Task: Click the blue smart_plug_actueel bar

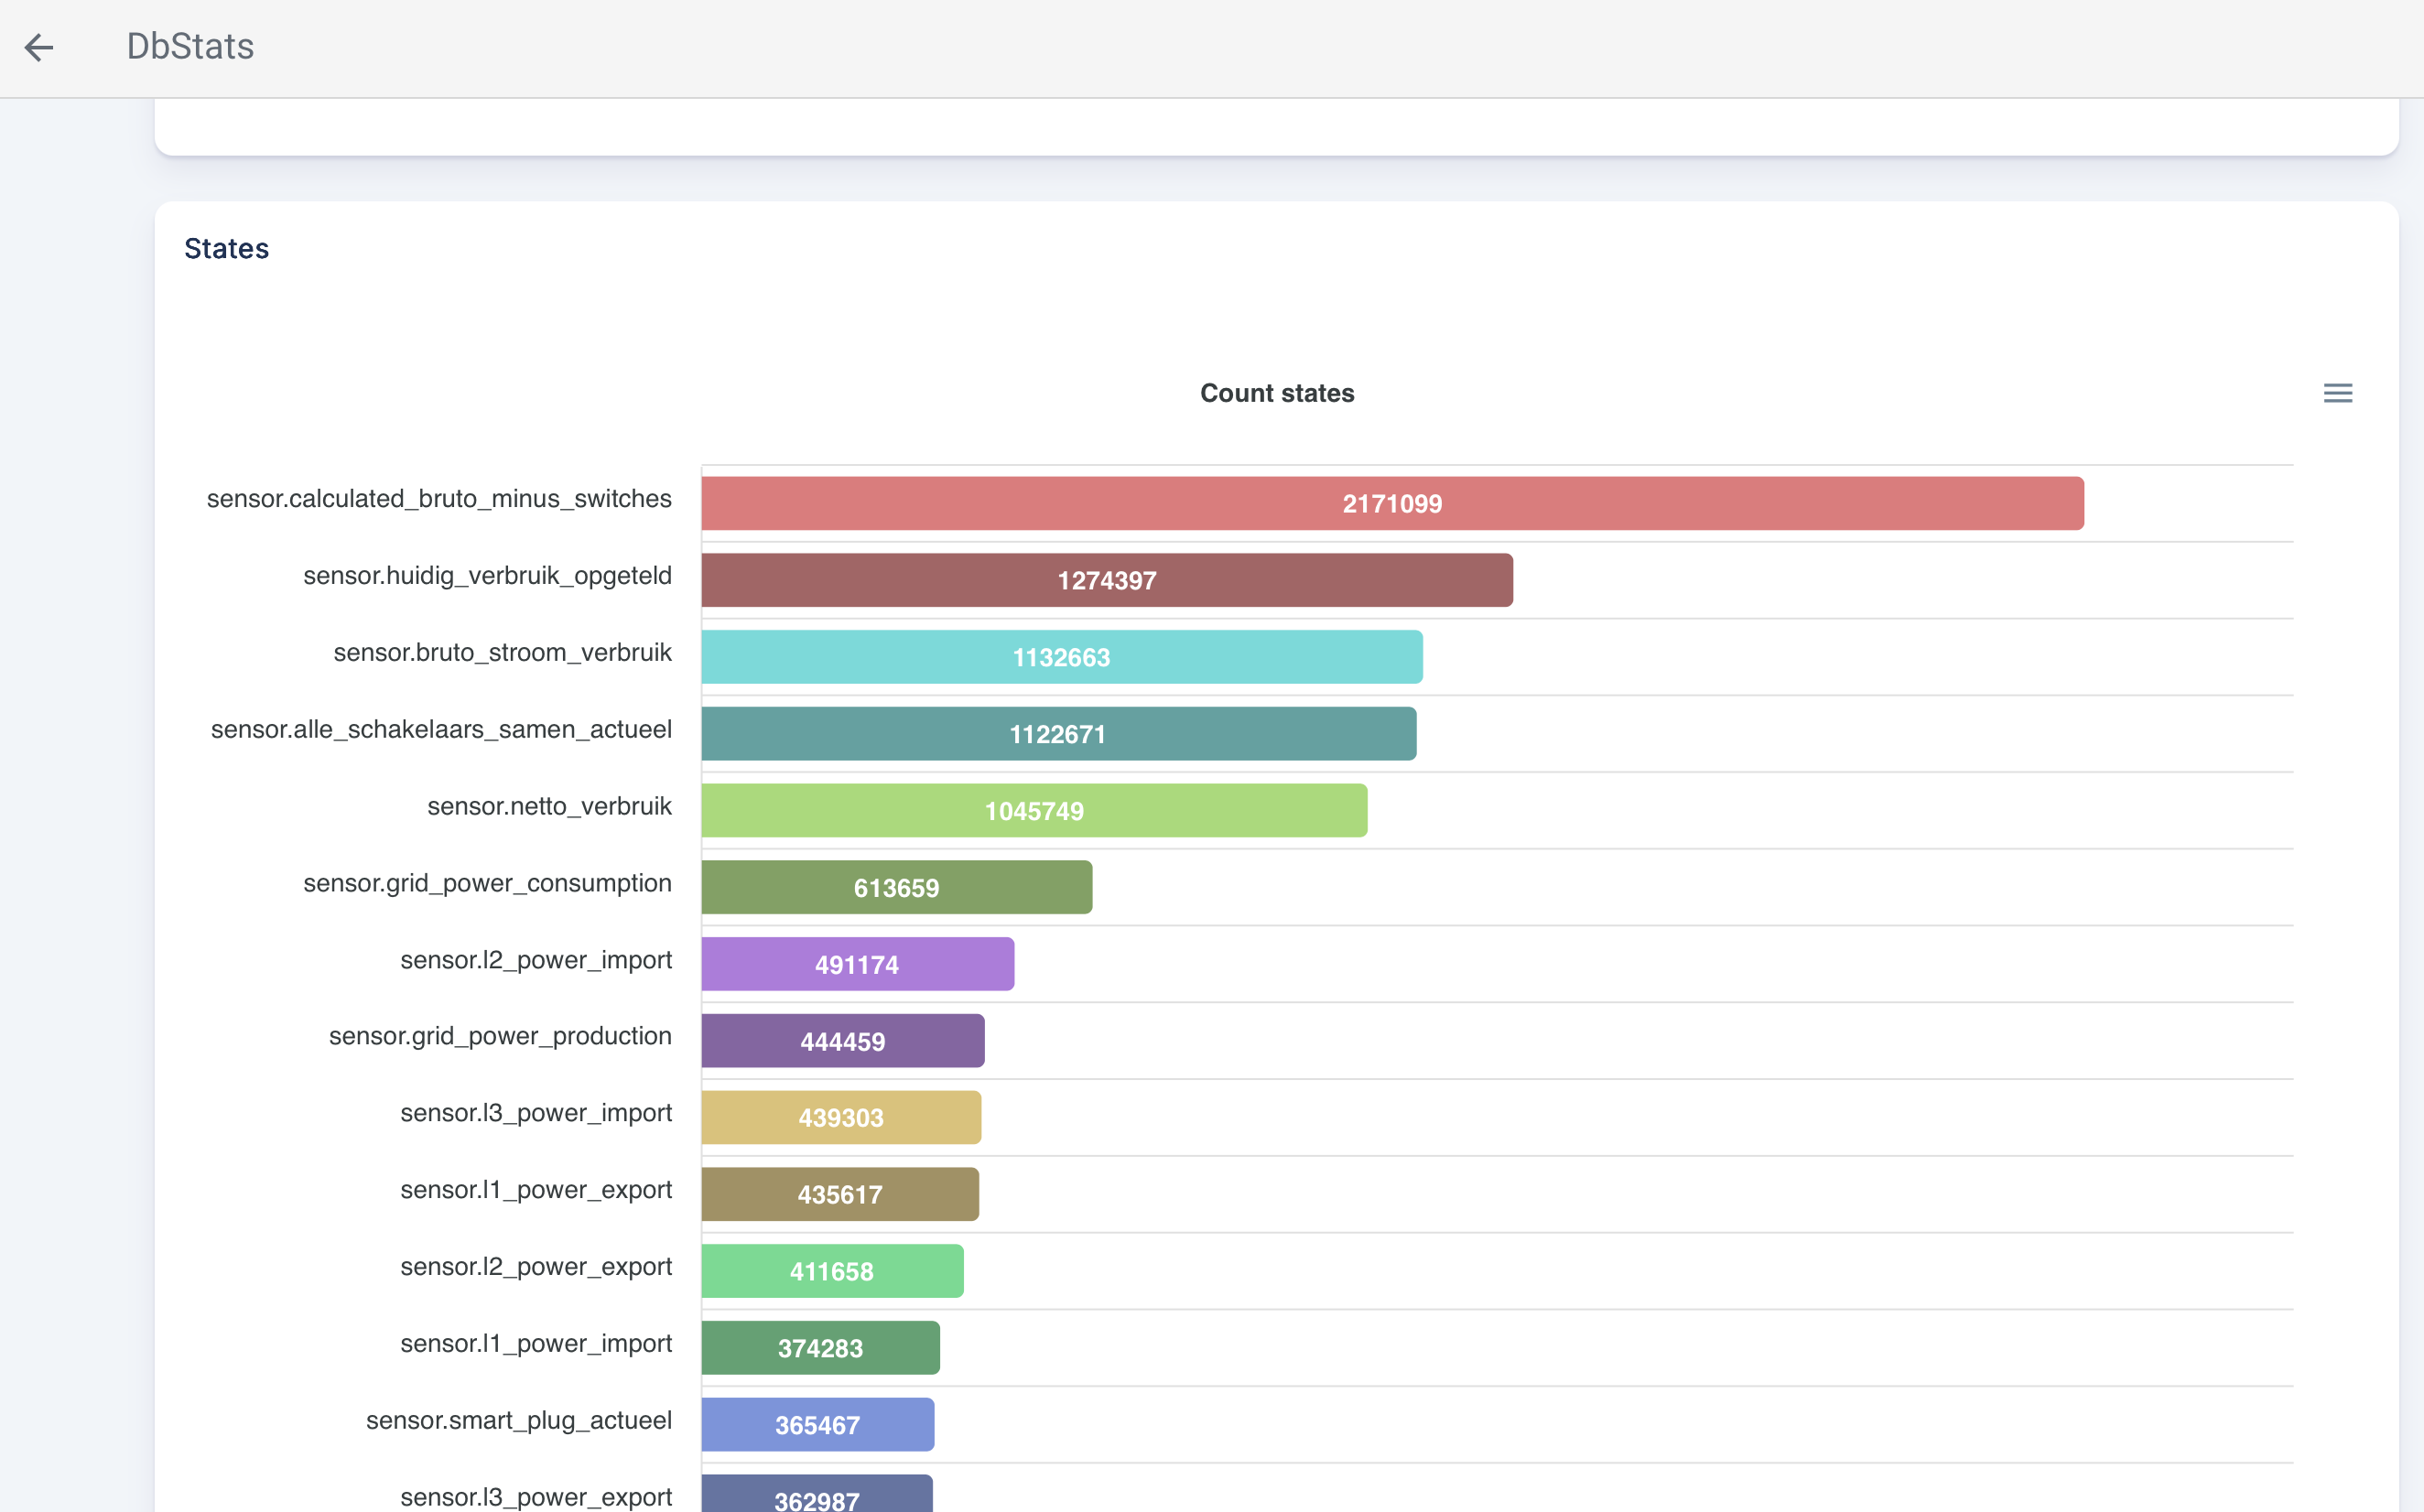Action: pyautogui.click(x=817, y=1424)
